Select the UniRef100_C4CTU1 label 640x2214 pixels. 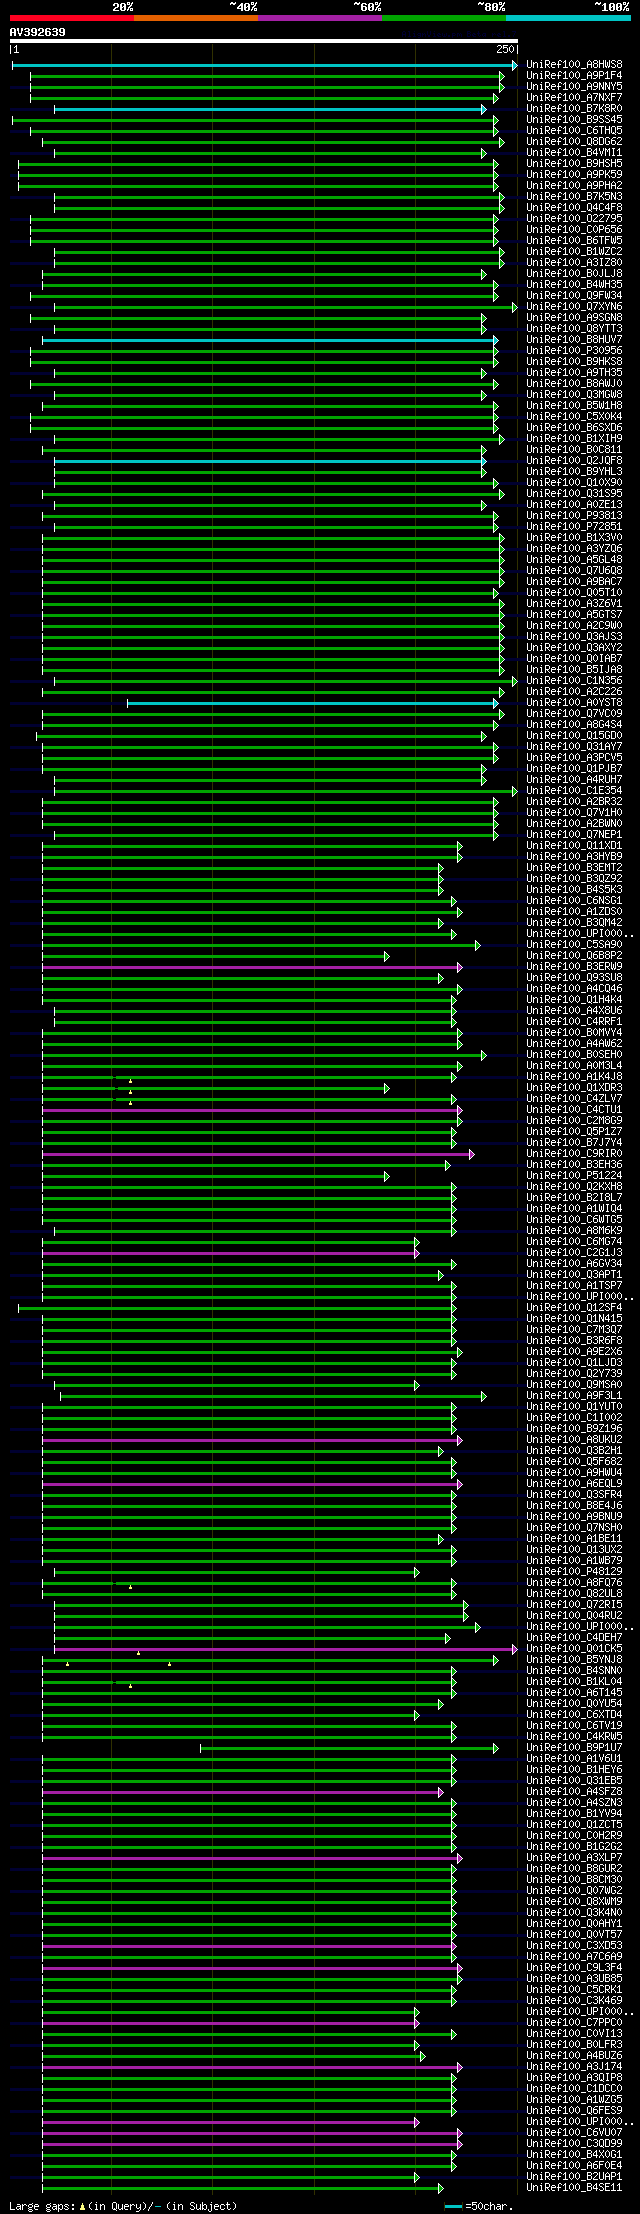(x=574, y=1110)
